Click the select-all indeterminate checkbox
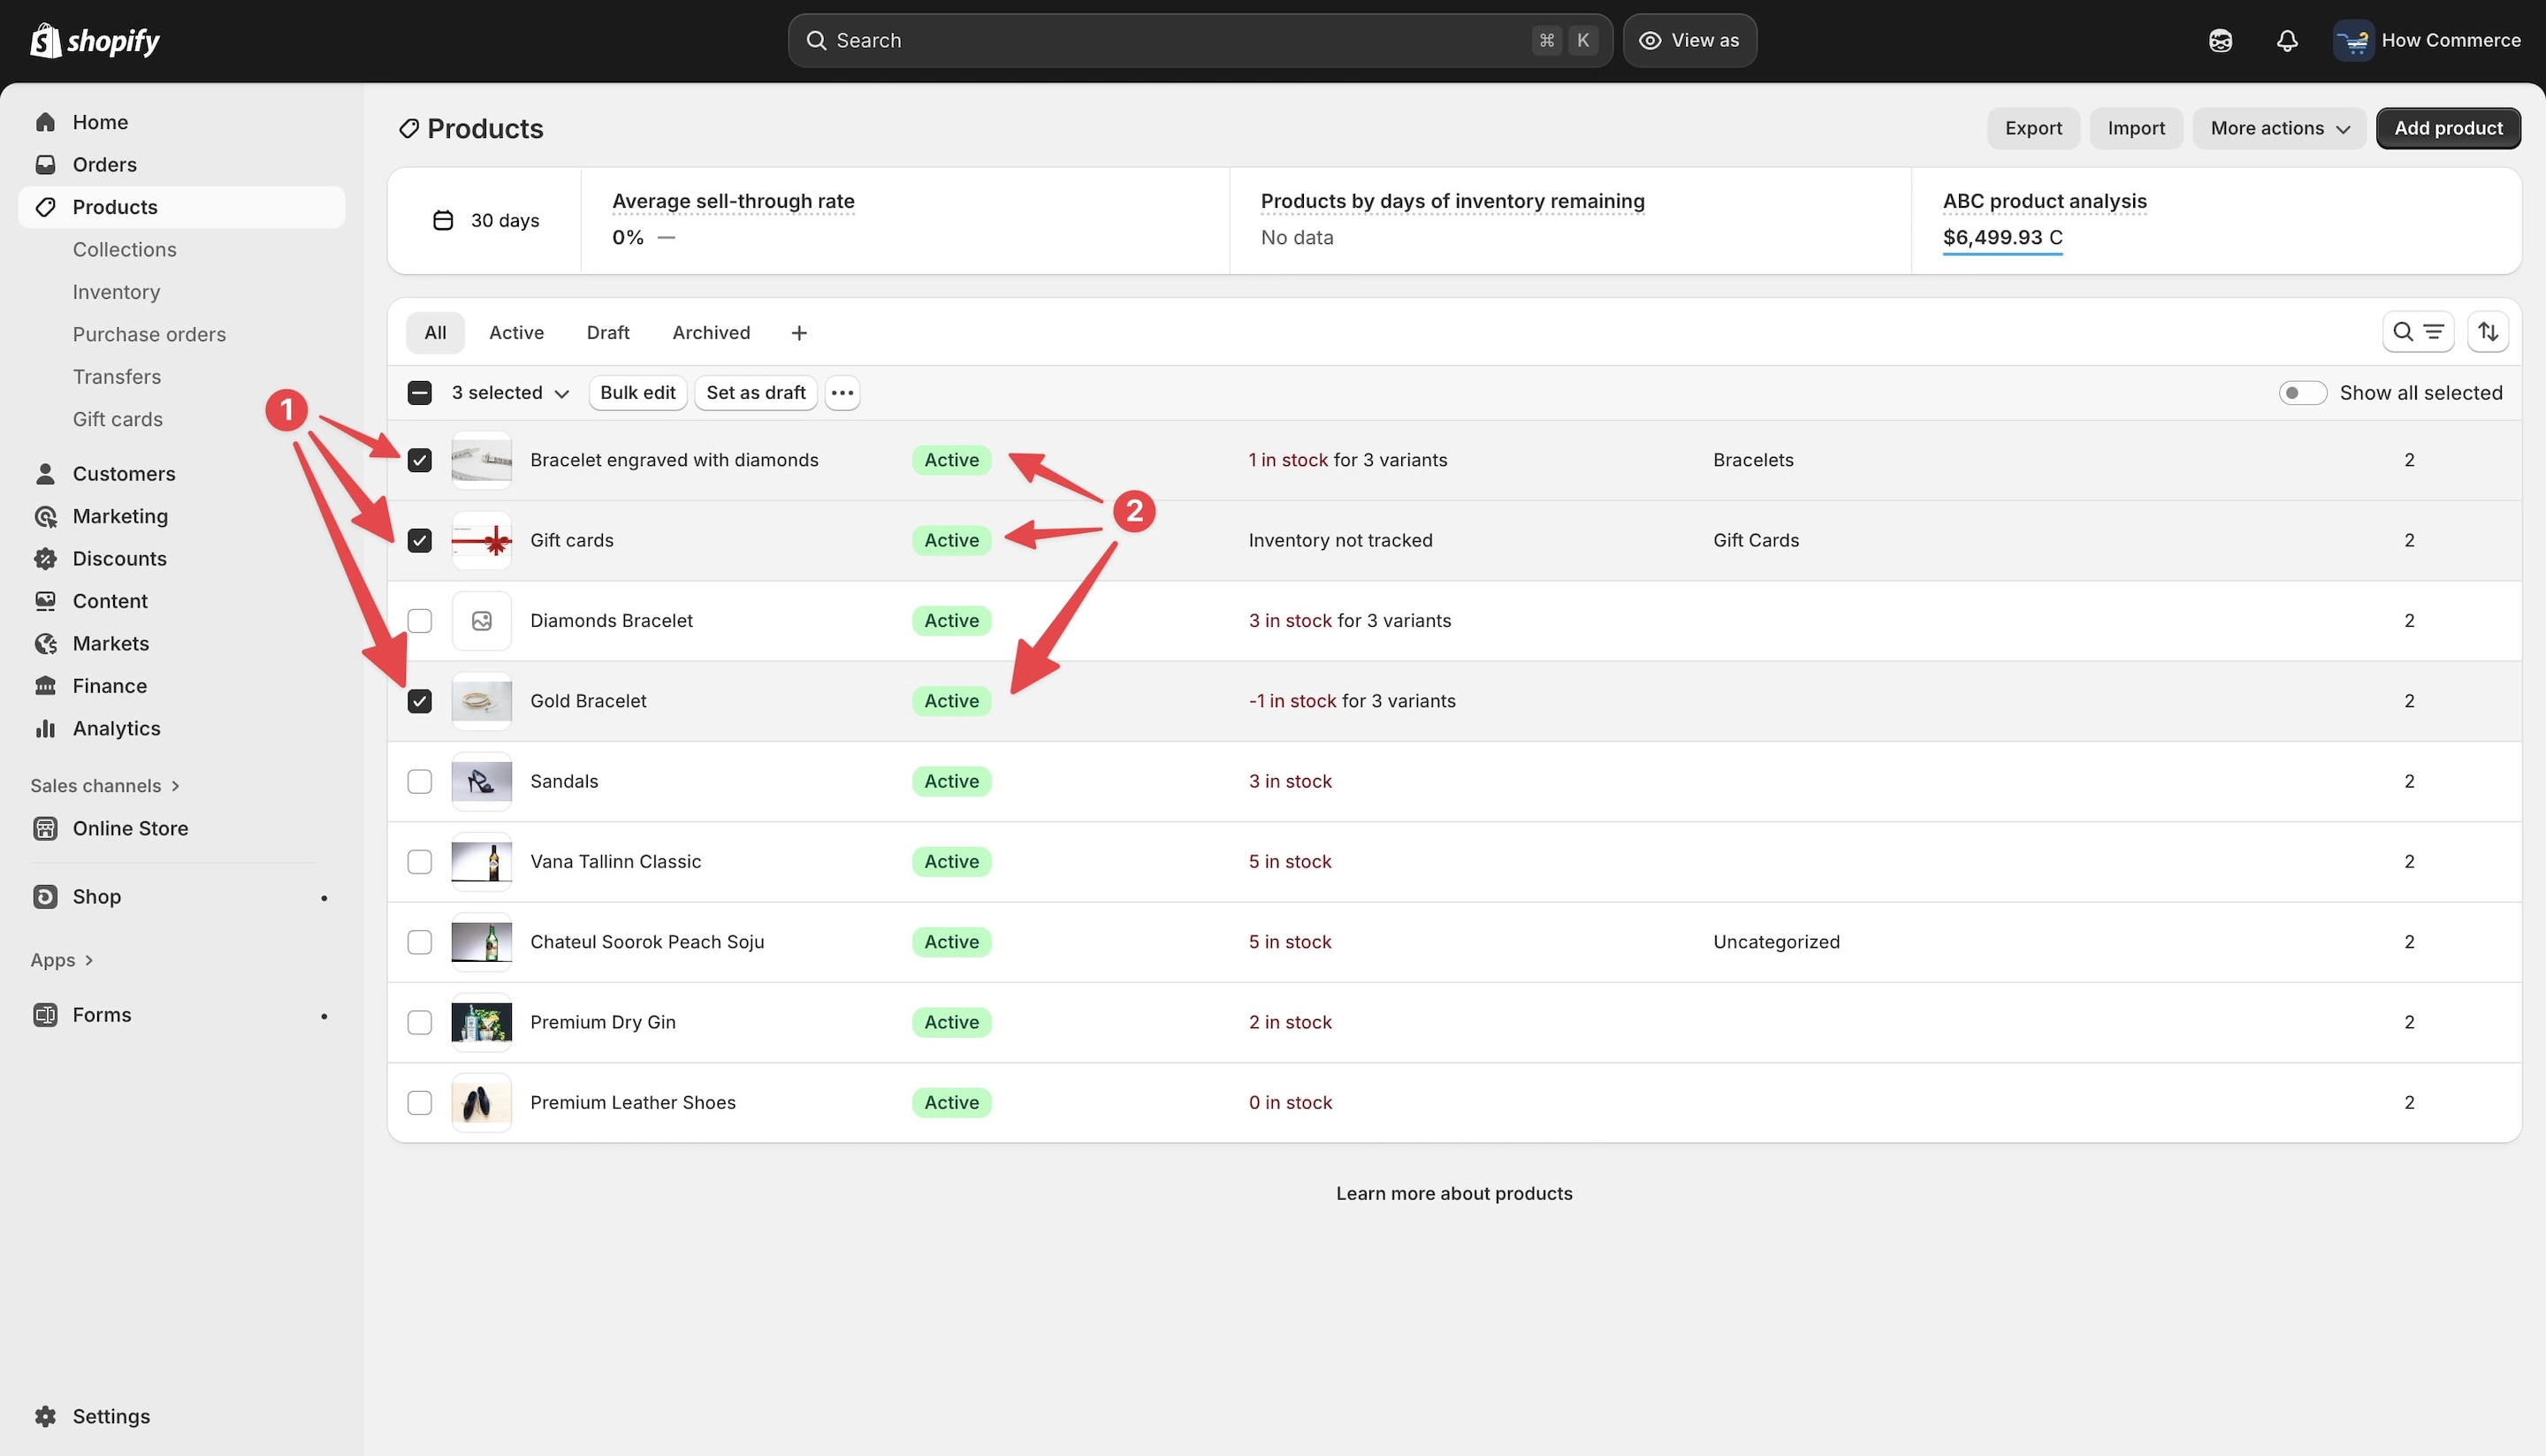The width and height of the screenshot is (2546, 1456). tap(420, 393)
